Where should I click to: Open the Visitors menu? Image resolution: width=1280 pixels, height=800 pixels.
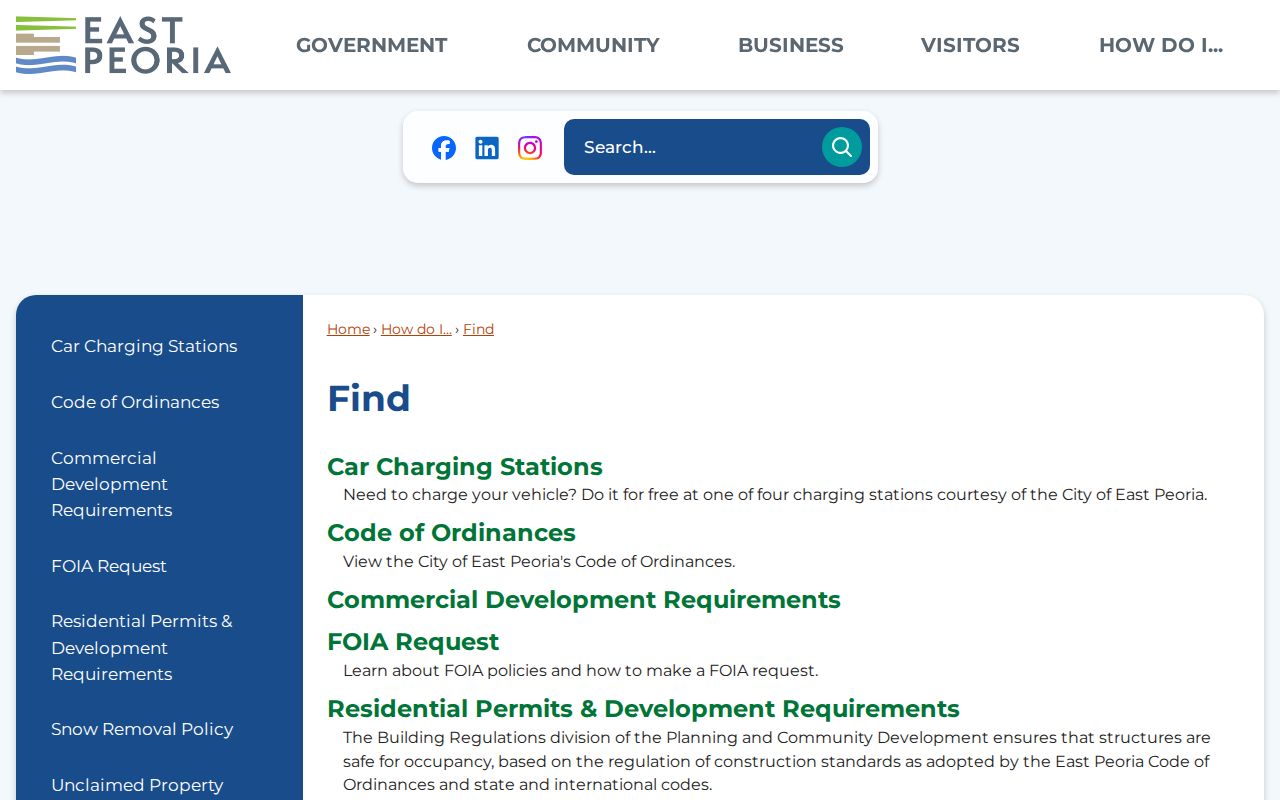pyautogui.click(x=970, y=45)
